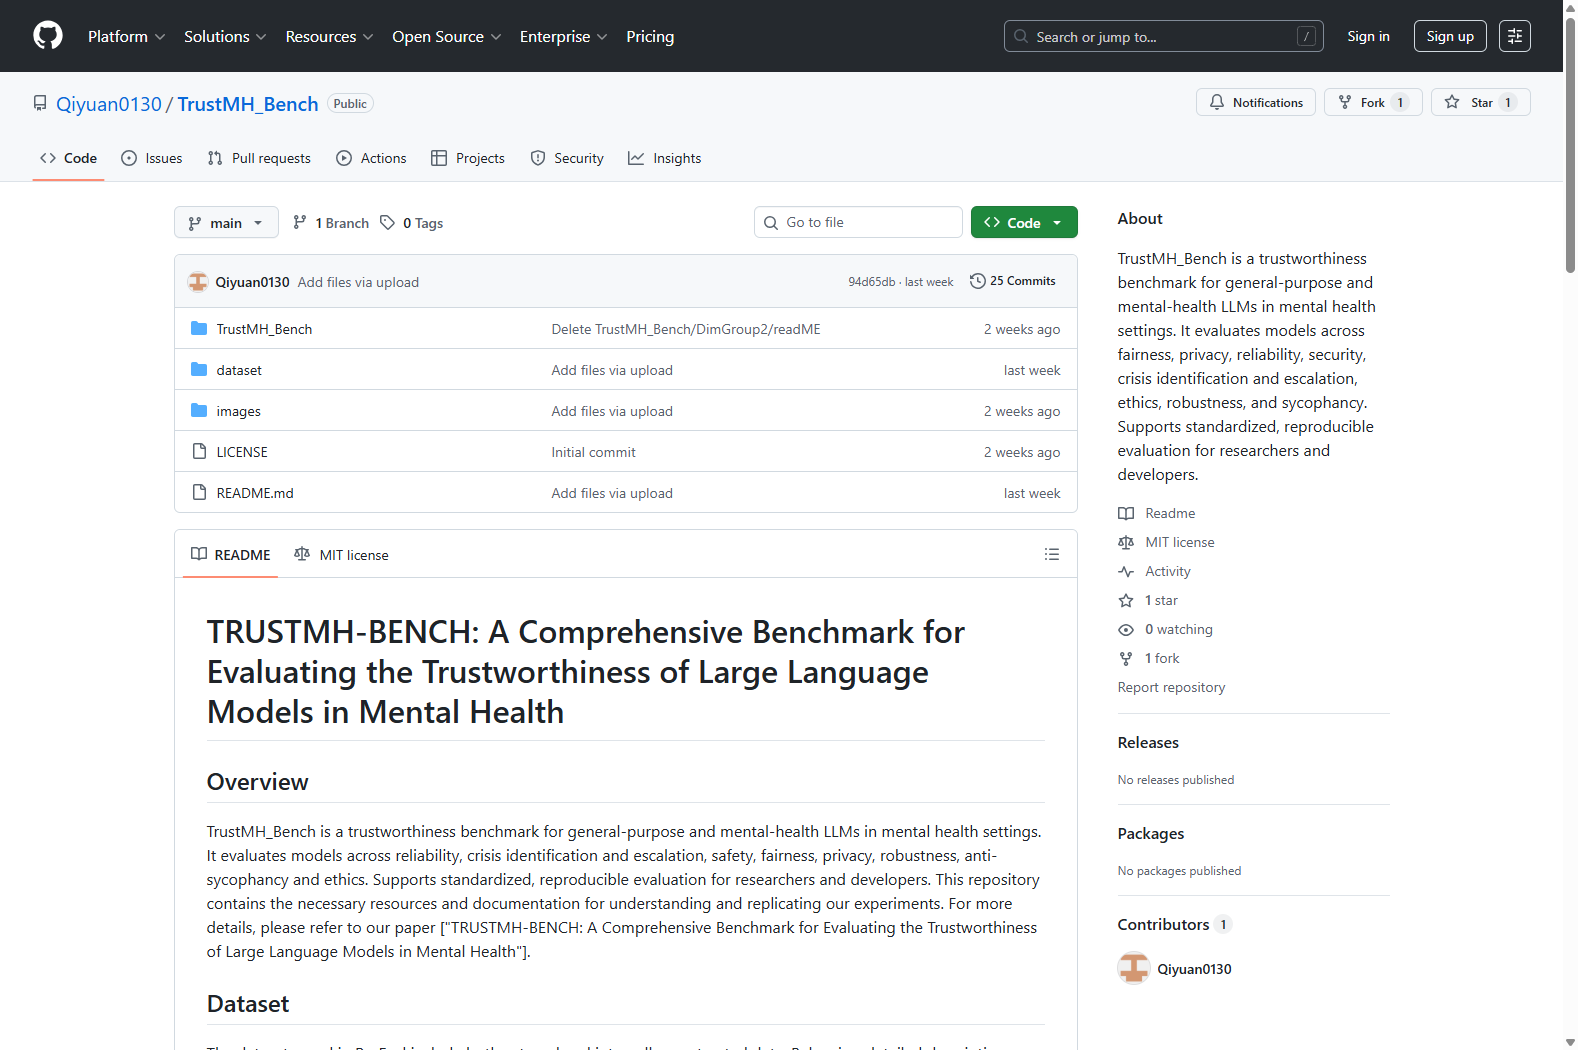Open the main branch selector dropdown
1578x1050 pixels.
226,223
